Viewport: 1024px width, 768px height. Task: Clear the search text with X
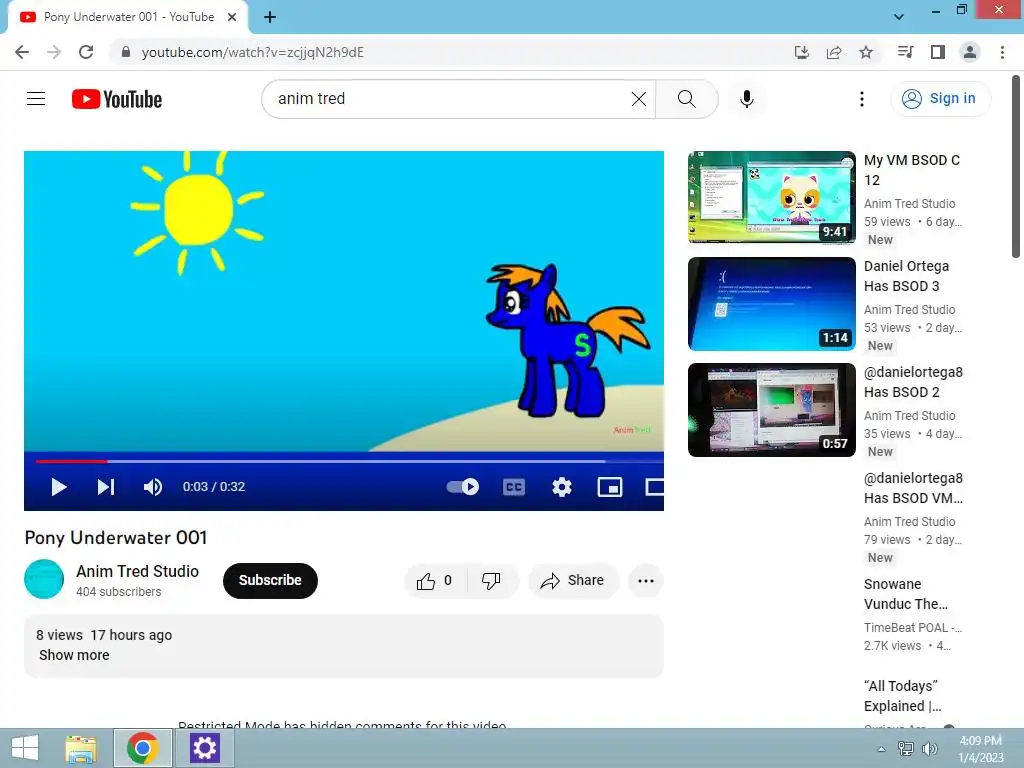click(x=639, y=99)
